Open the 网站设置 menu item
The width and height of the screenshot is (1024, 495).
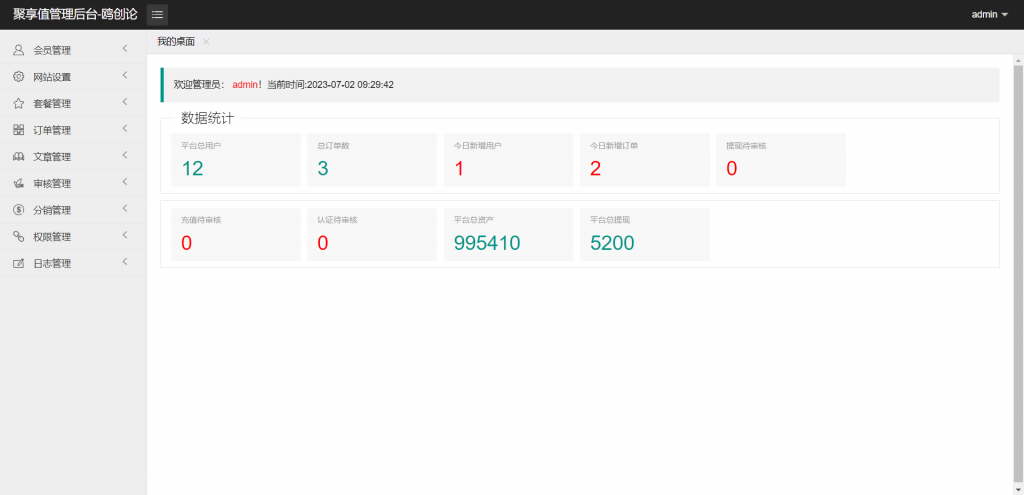[x=73, y=77]
